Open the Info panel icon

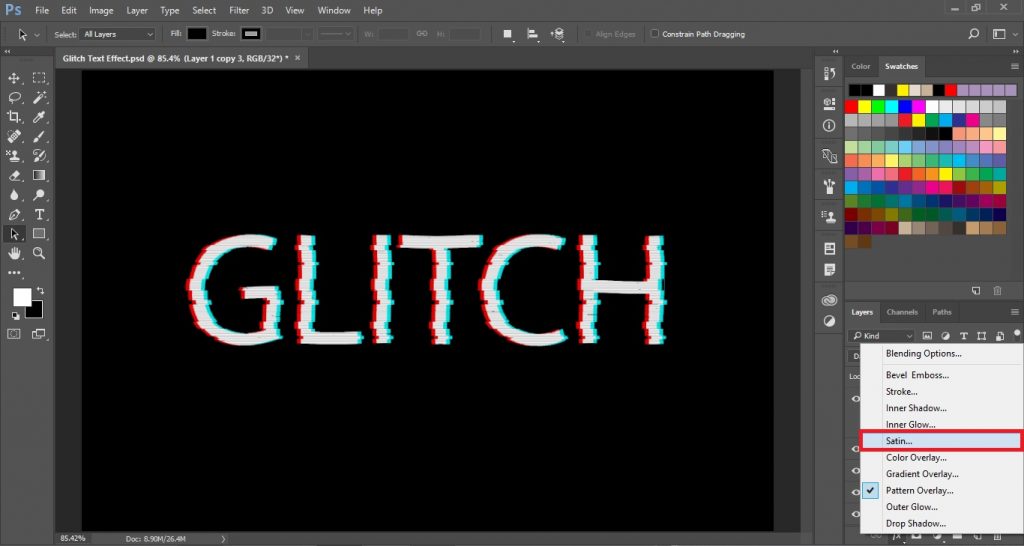tap(829, 125)
